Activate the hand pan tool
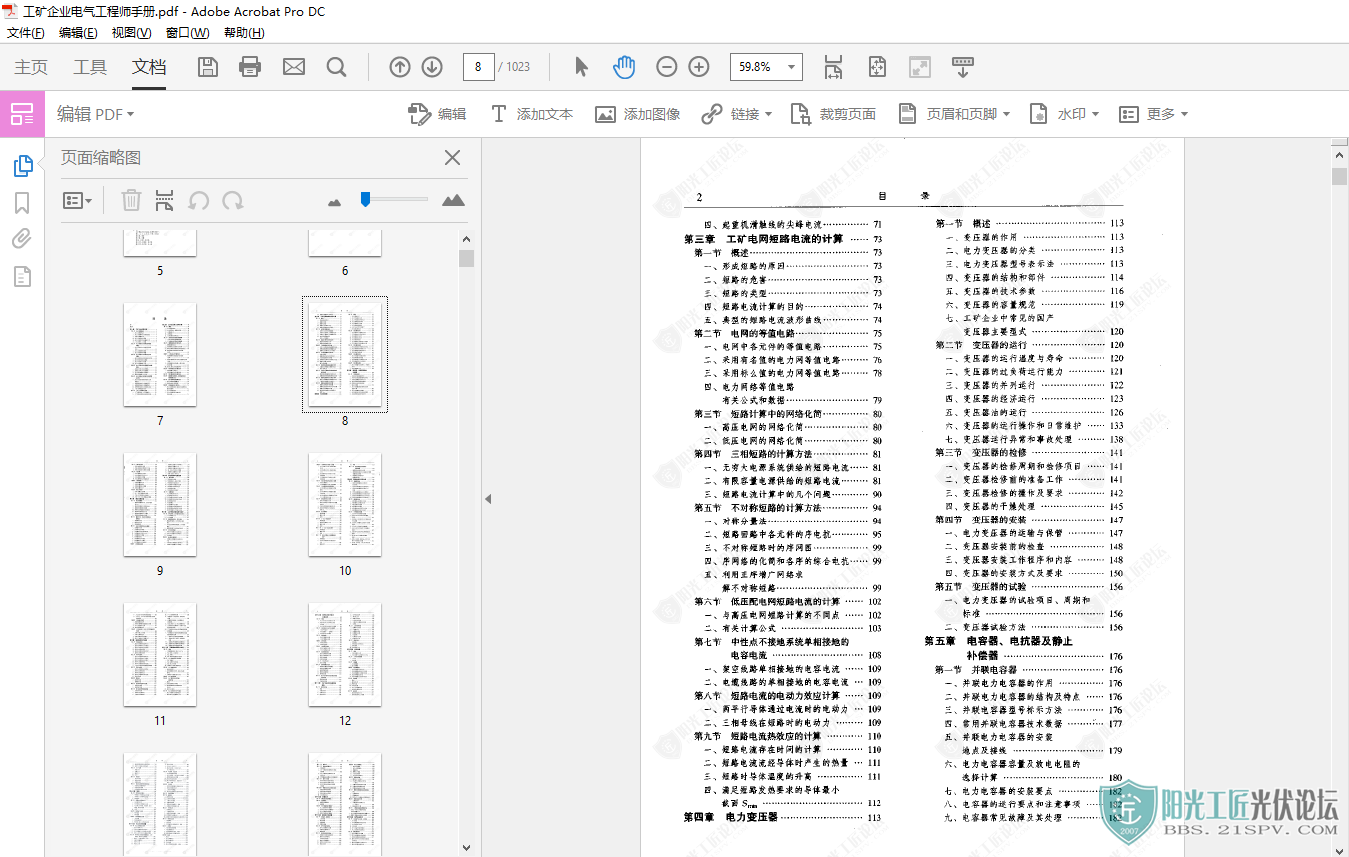The height and width of the screenshot is (857, 1349). (x=624, y=67)
